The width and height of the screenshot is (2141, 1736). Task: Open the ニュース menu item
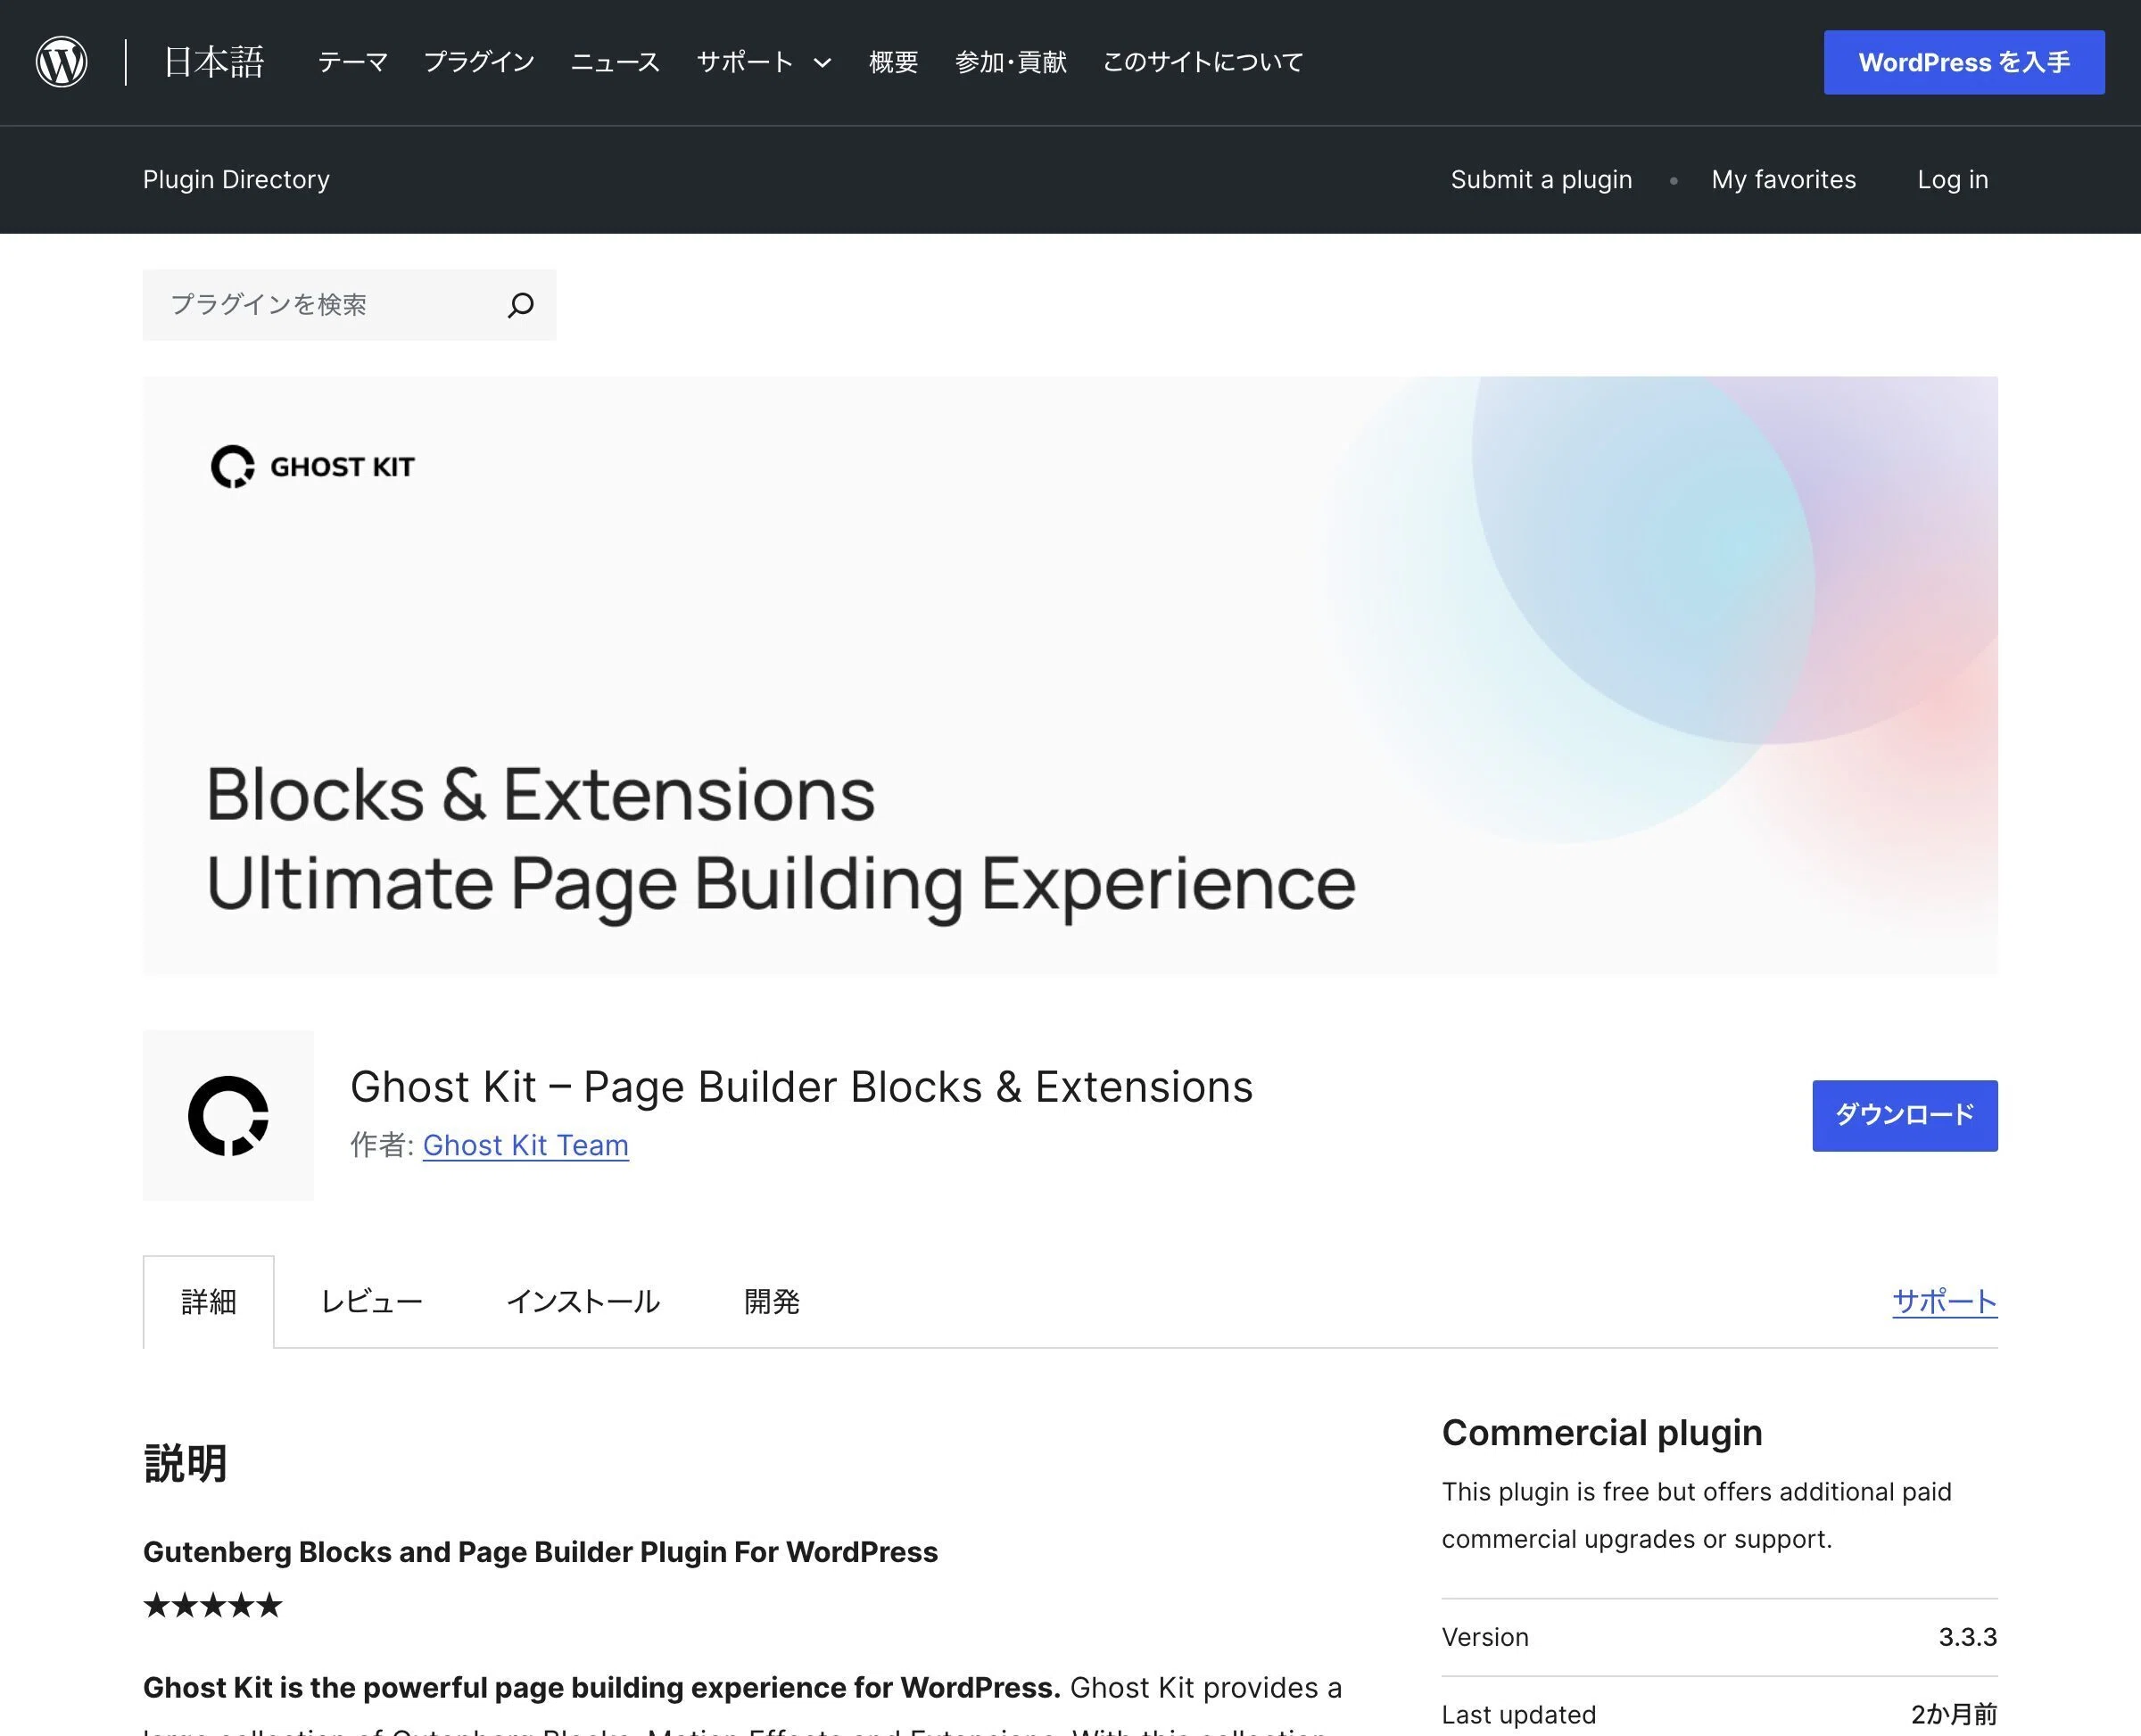coord(615,62)
